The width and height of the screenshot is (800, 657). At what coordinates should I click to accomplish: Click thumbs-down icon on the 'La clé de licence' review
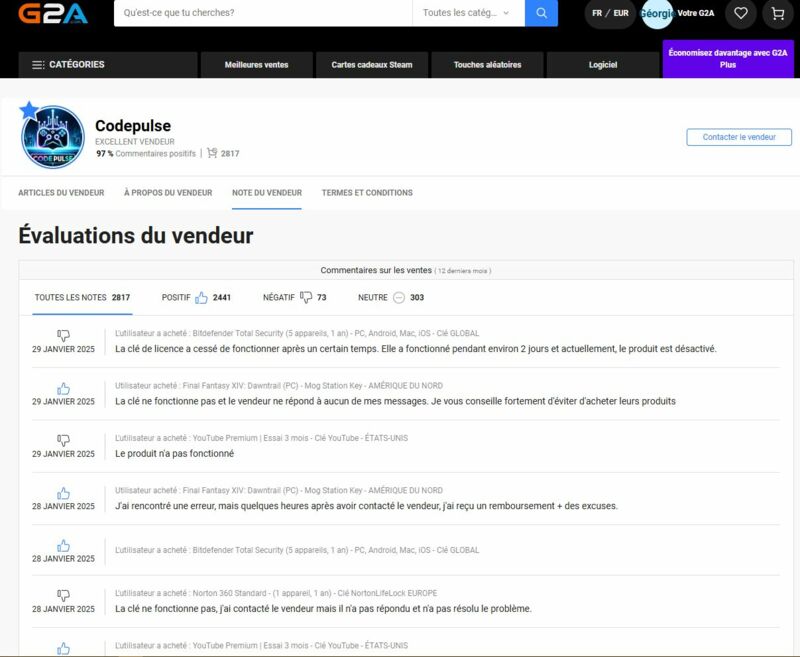point(63,335)
